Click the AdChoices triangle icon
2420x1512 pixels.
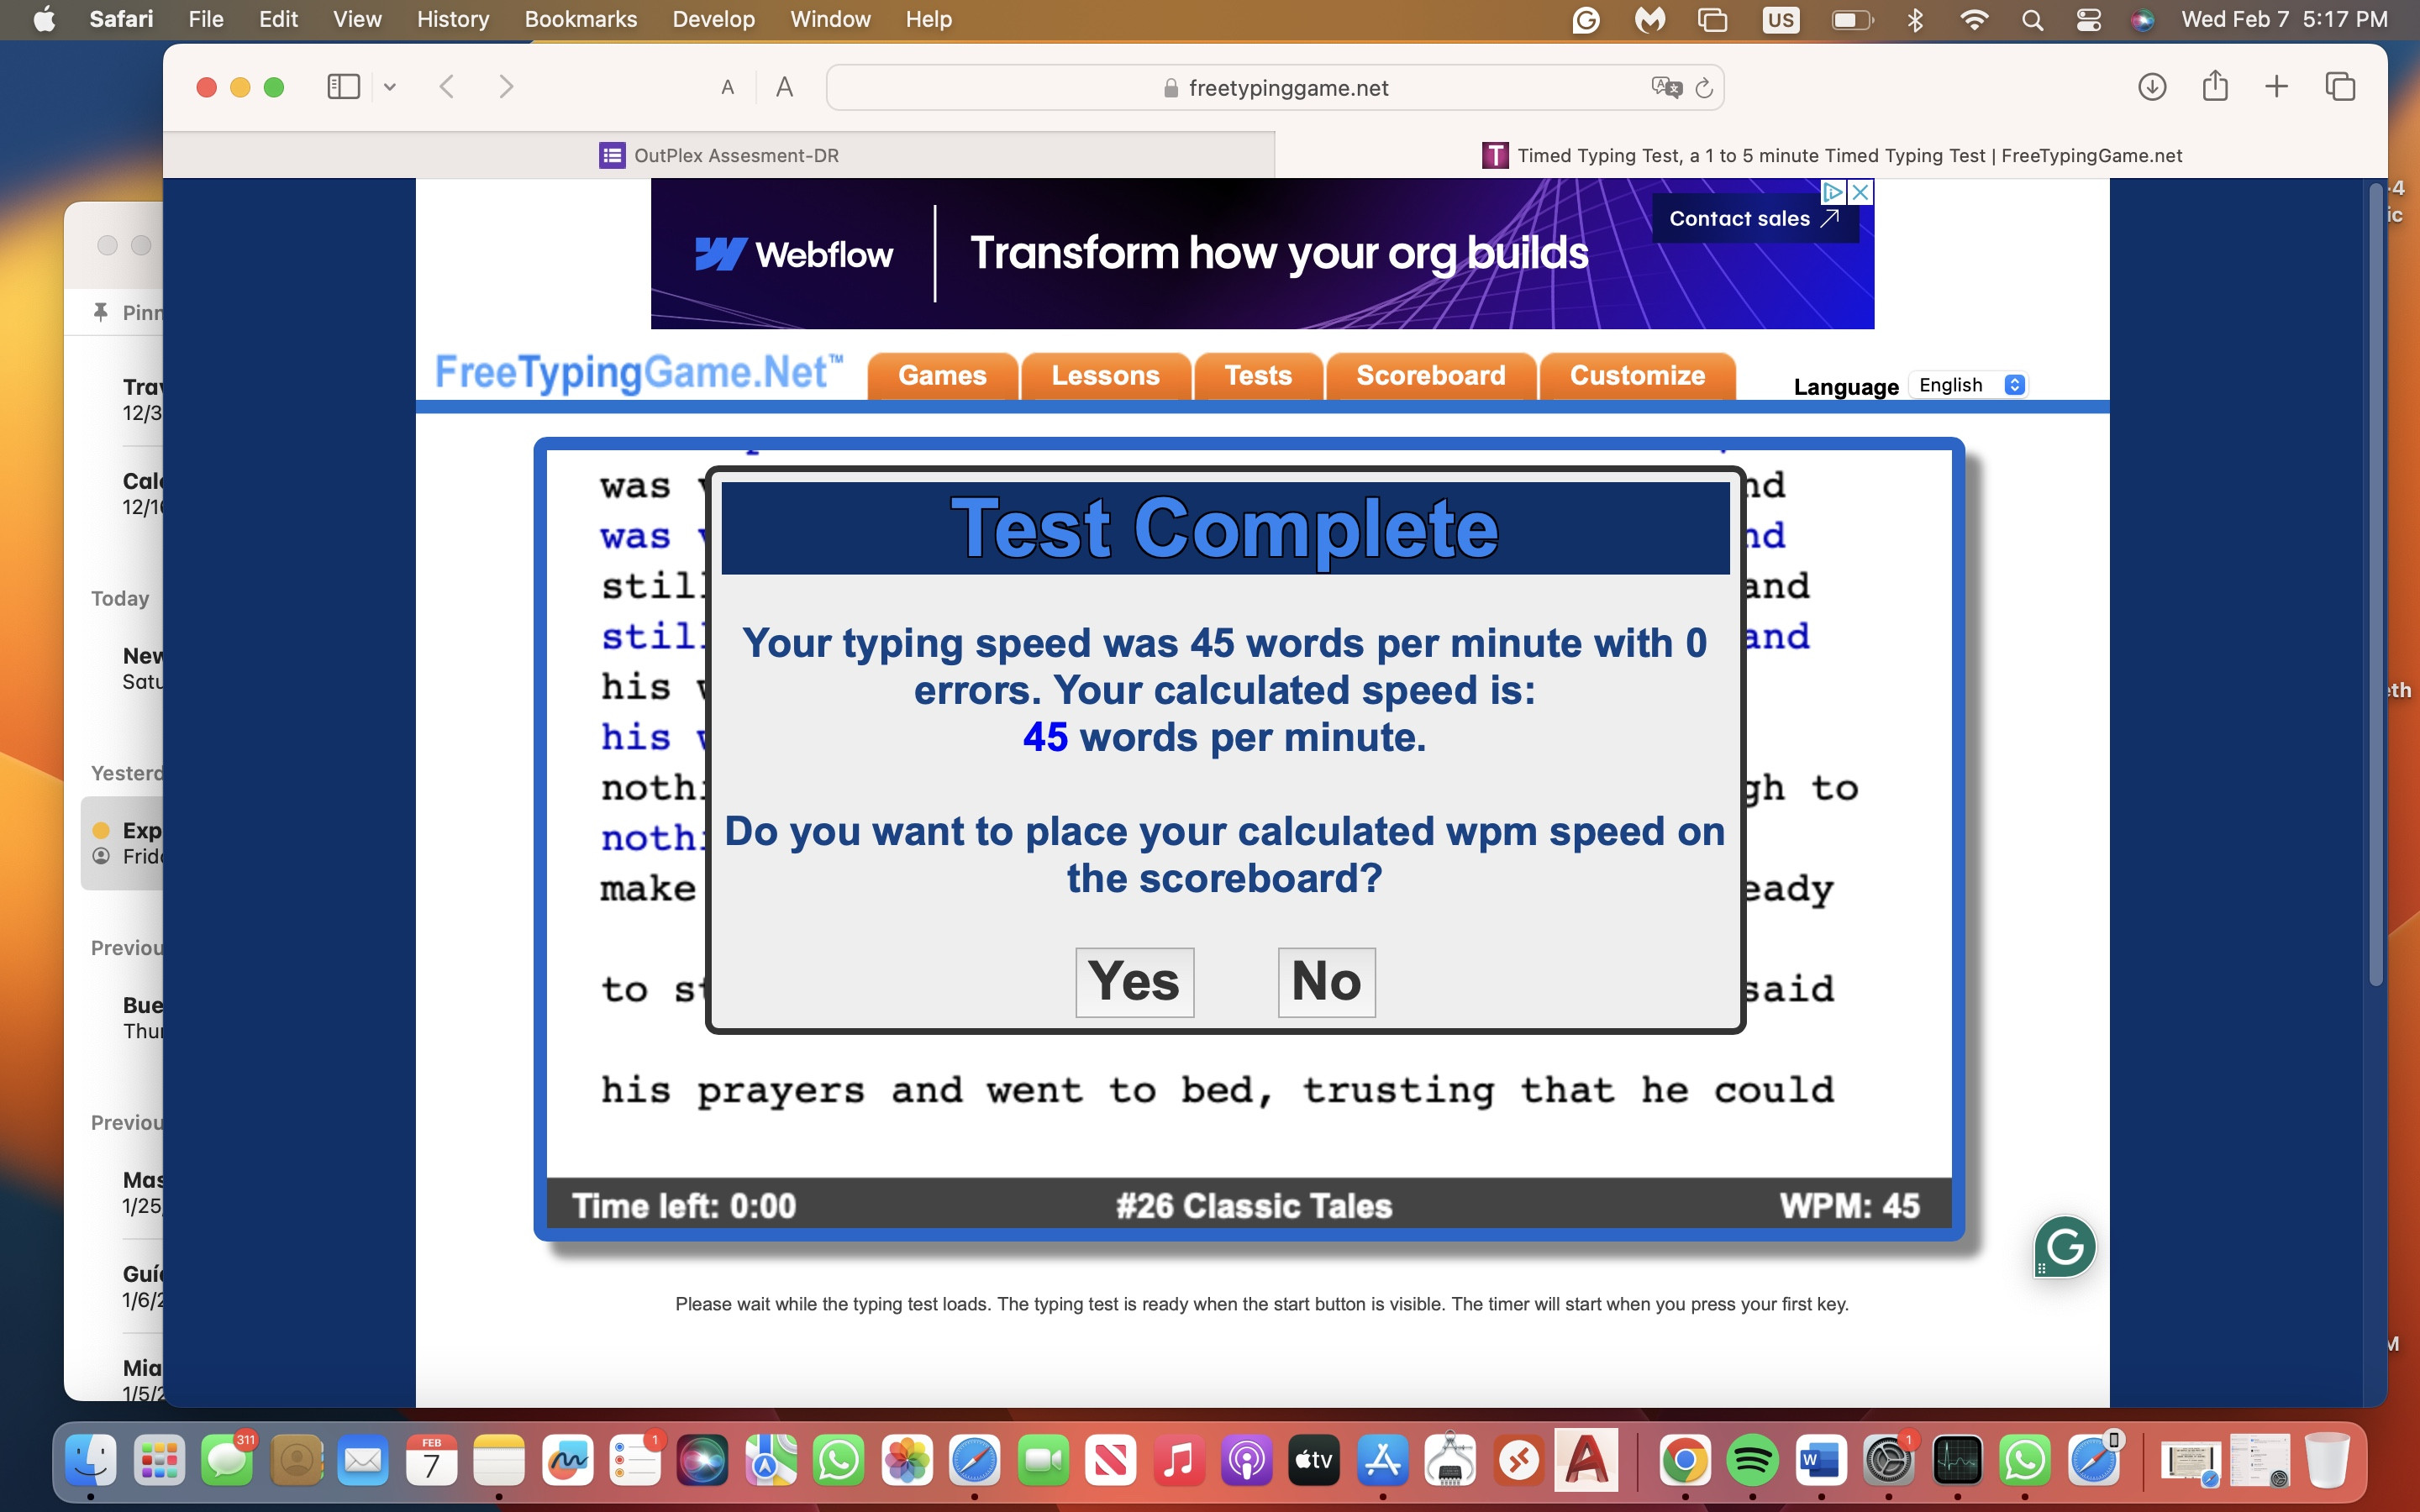pyautogui.click(x=1833, y=192)
